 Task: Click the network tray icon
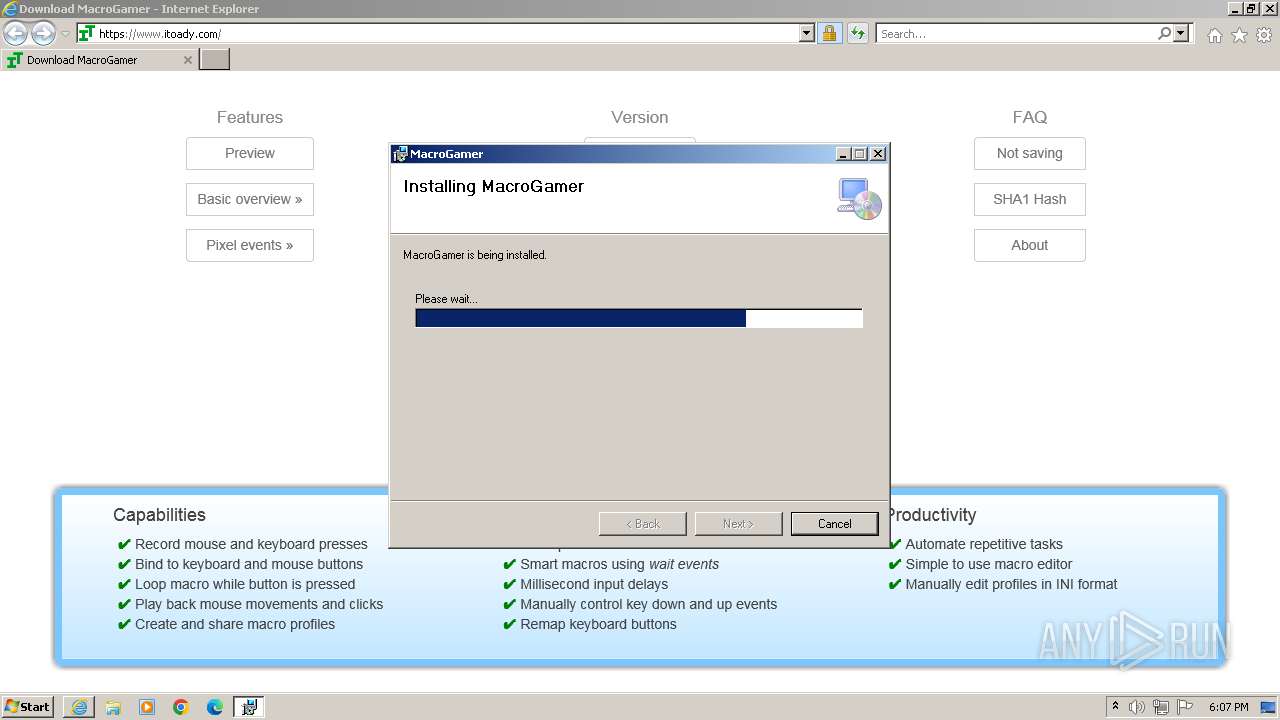coord(1161,707)
